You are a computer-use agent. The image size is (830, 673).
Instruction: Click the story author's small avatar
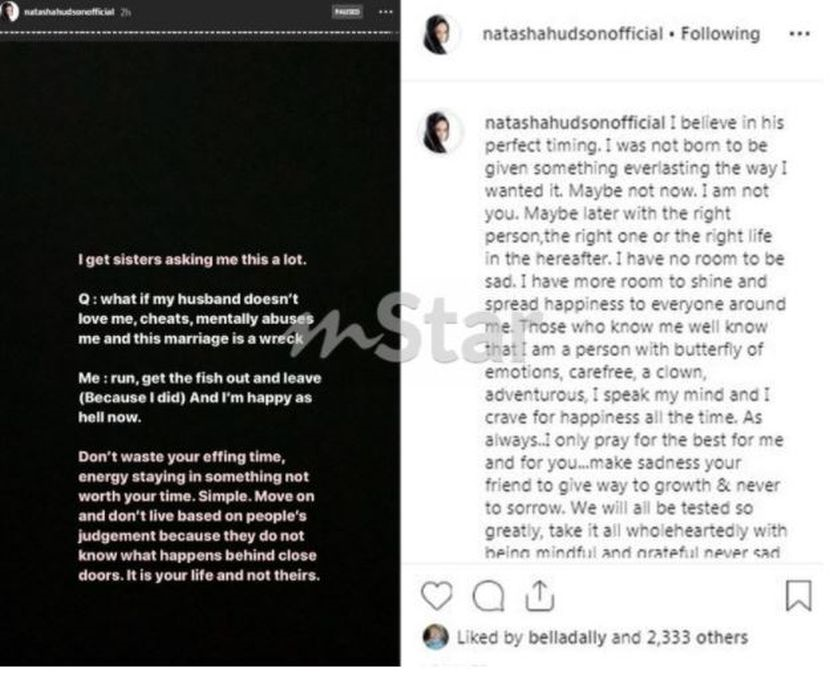pyautogui.click(x=9, y=11)
